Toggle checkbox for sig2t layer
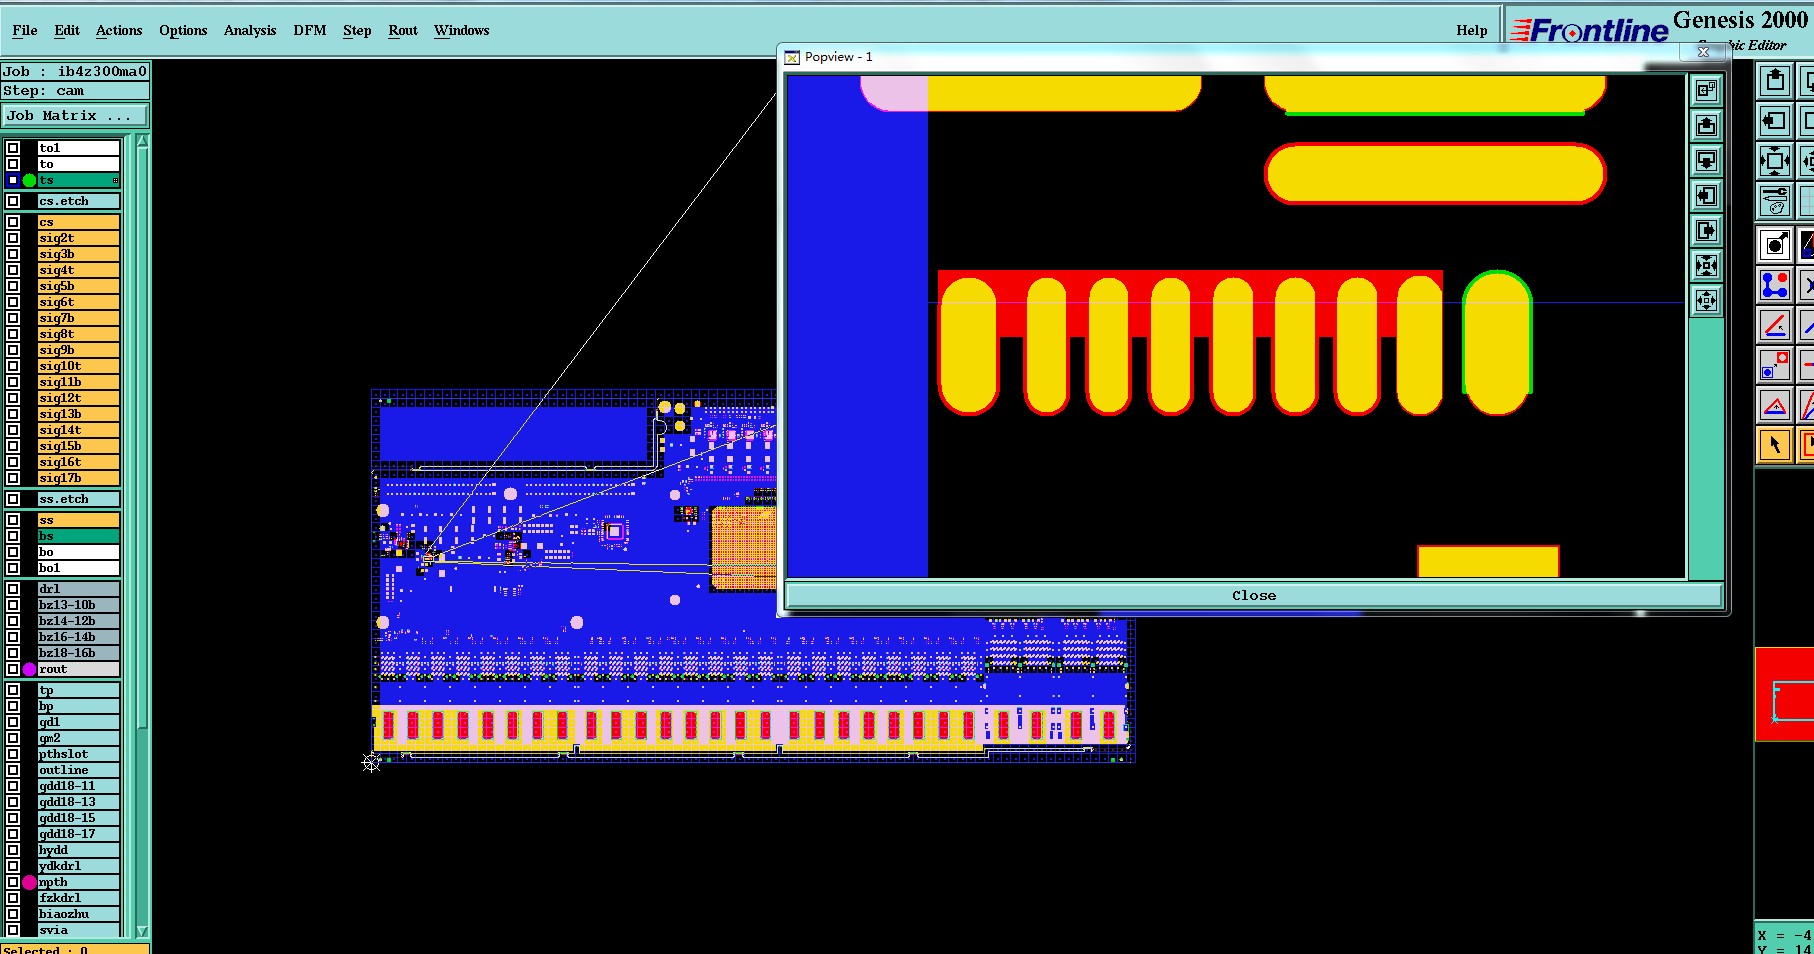1814x954 pixels. [13, 238]
